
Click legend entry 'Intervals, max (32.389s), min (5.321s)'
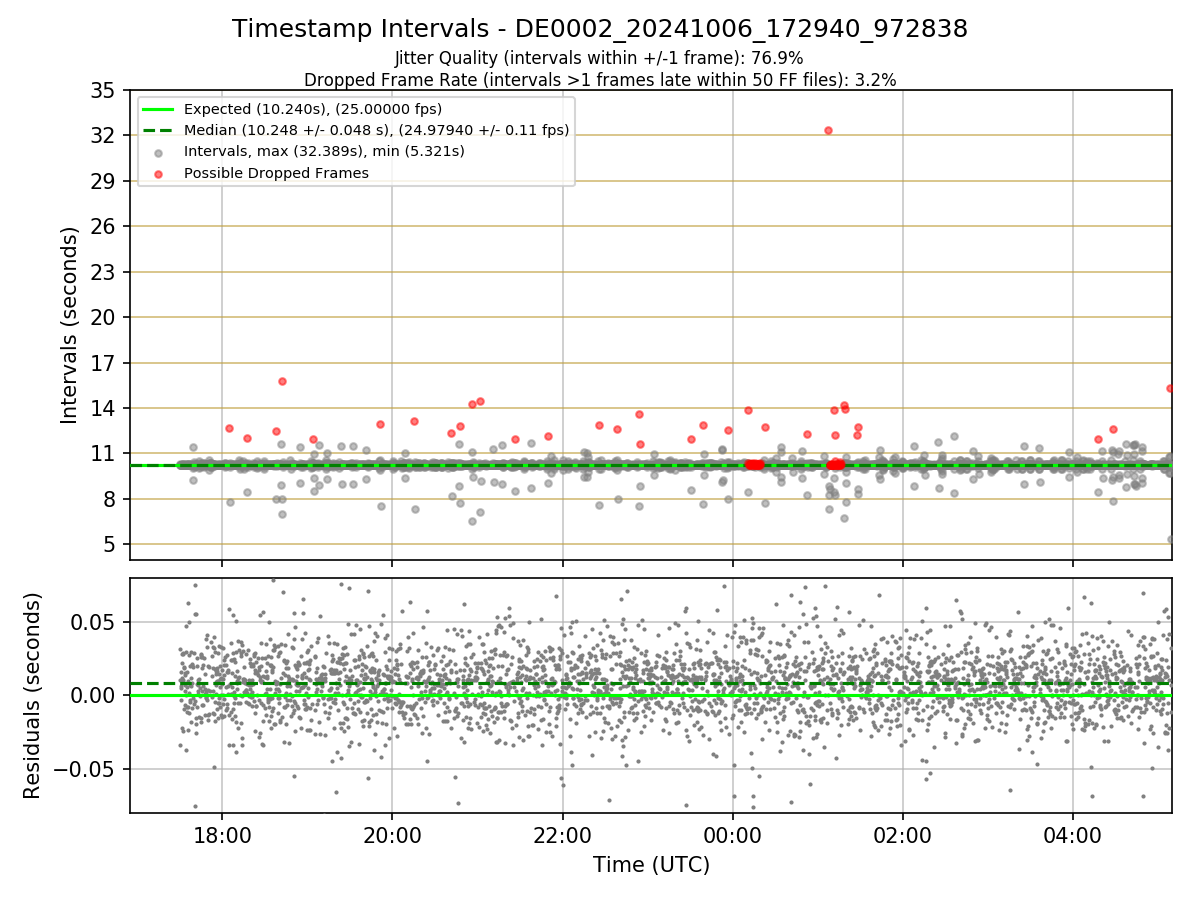[x=324, y=151]
